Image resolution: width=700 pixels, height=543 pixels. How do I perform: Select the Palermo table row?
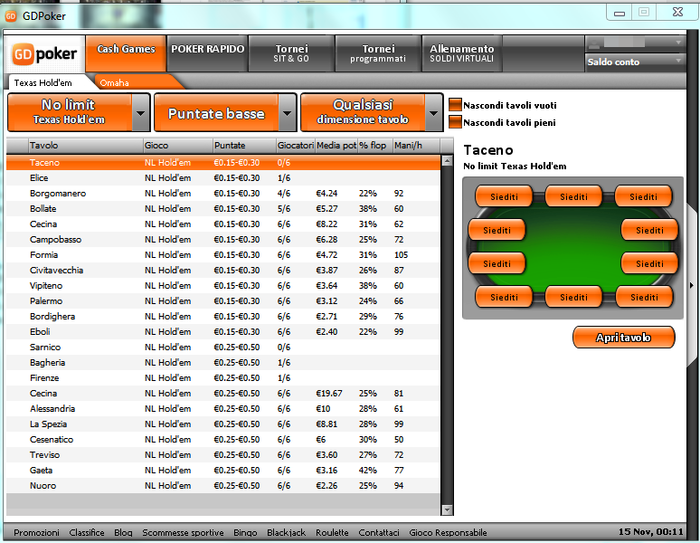coord(223,301)
